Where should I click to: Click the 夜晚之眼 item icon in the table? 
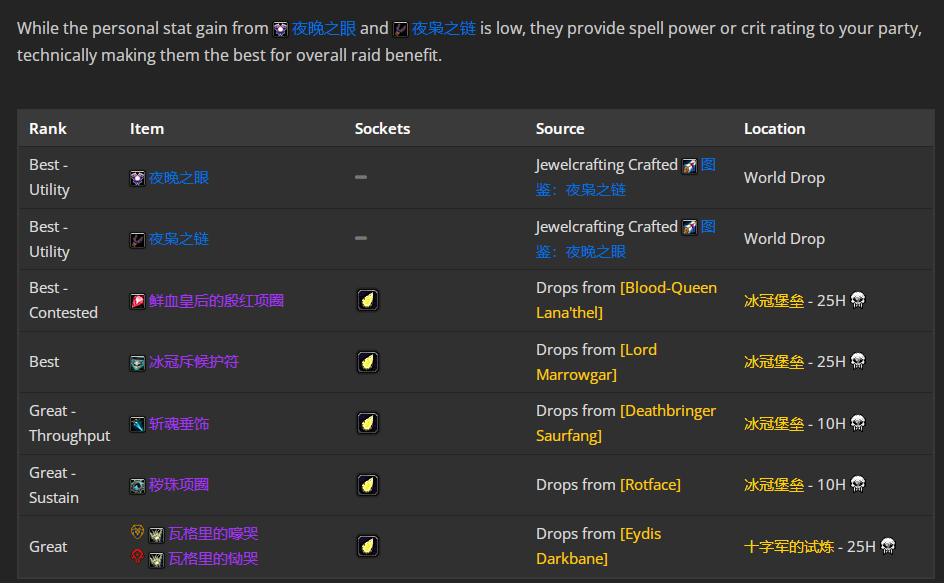[137, 178]
